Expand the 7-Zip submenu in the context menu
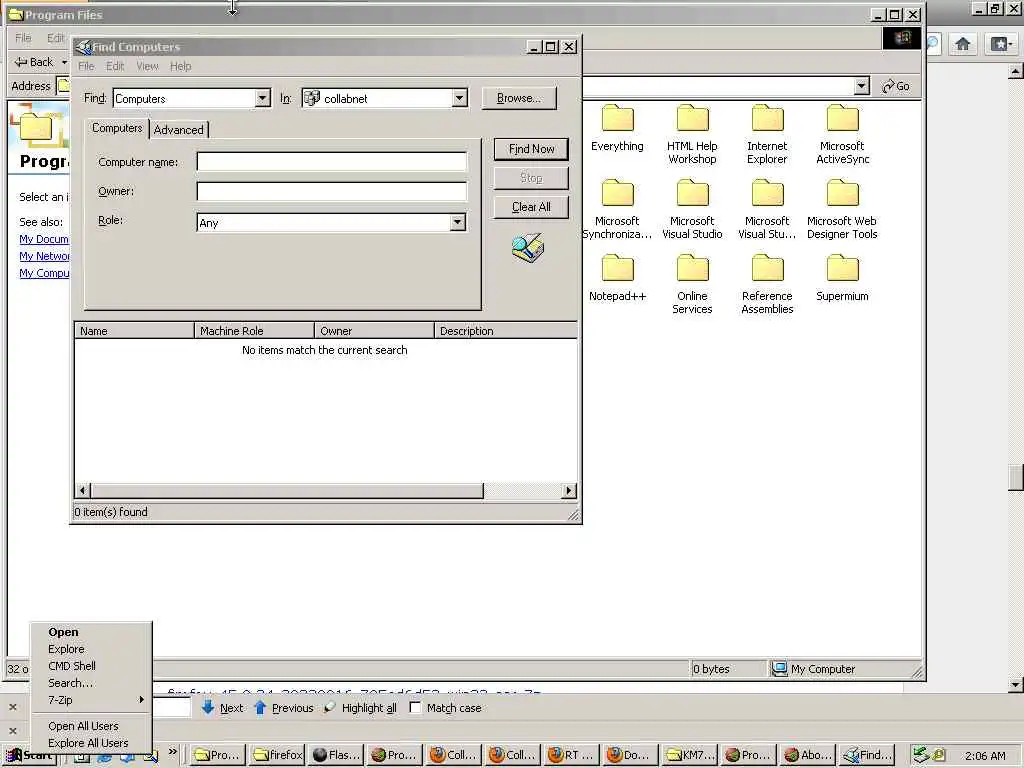The width and height of the screenshot is (1024, 768). point(93,700)
